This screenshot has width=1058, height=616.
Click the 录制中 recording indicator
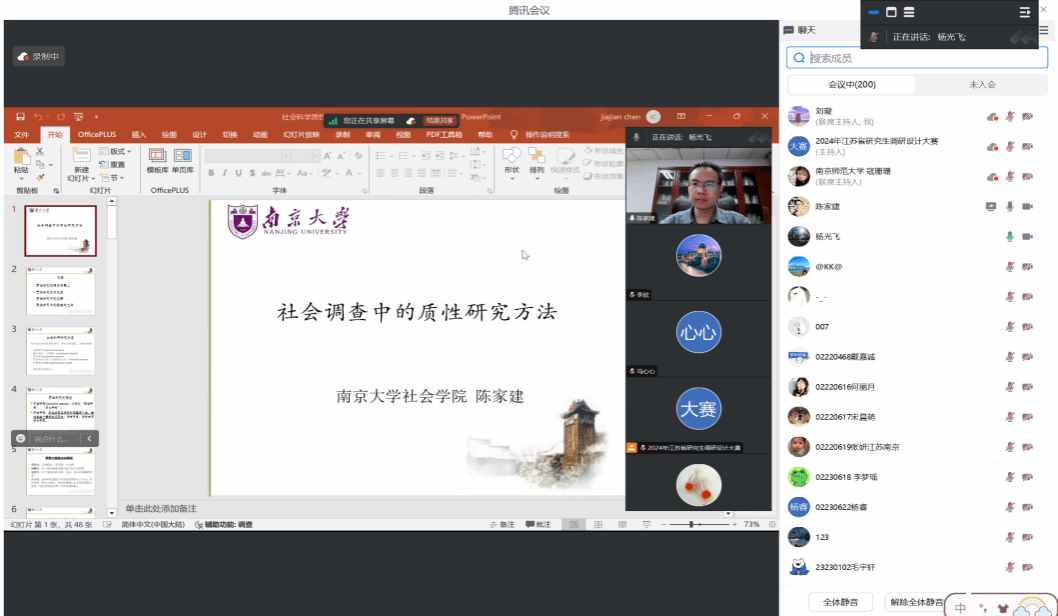click(x=38, y=57)
